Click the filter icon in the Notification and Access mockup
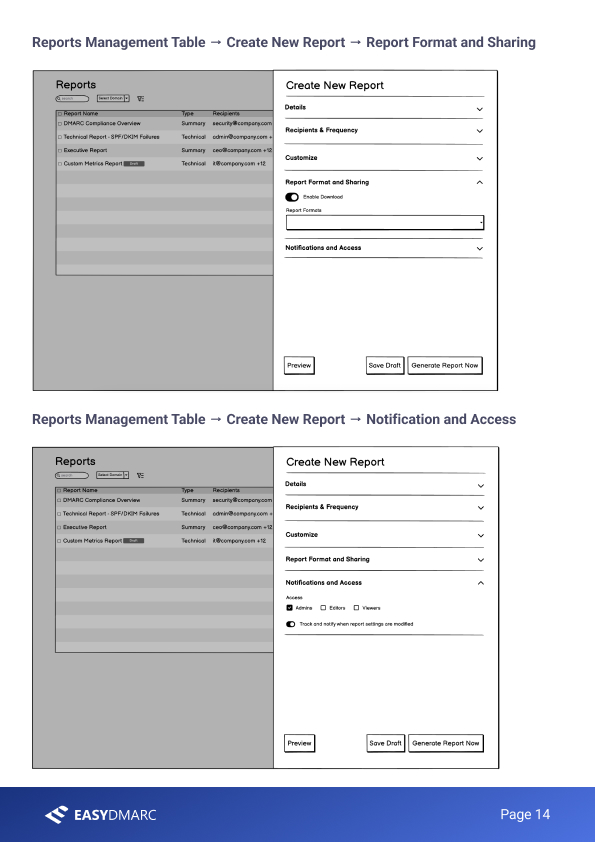This screenshot has height=842, width=595. [x=140, y=475]
